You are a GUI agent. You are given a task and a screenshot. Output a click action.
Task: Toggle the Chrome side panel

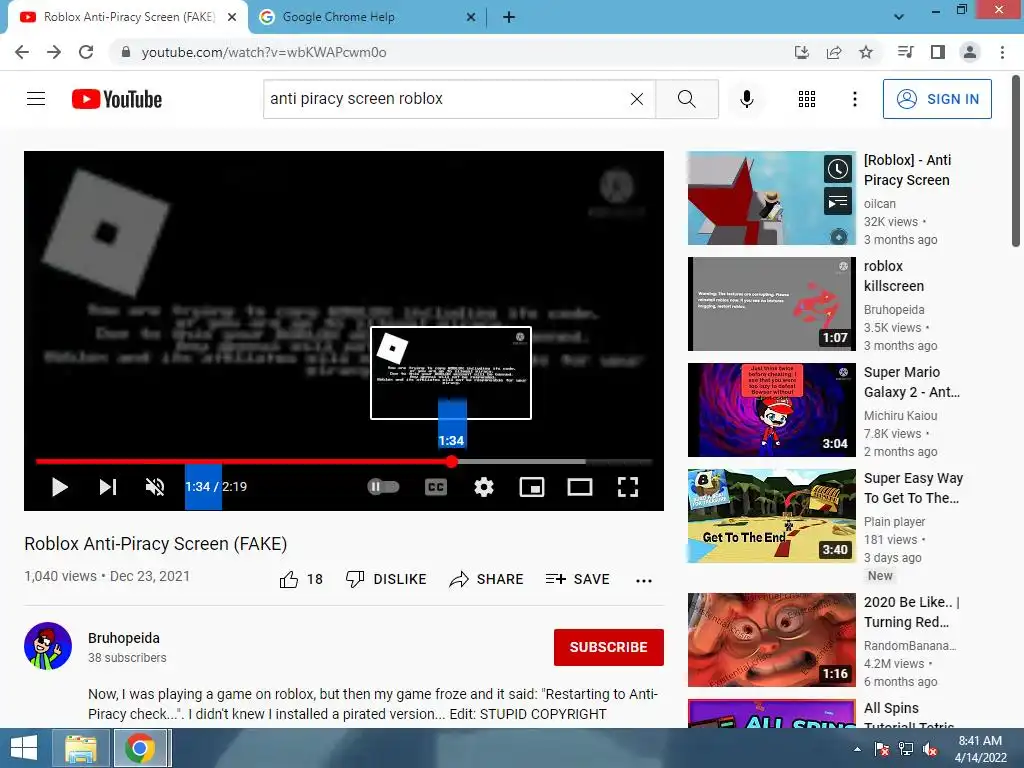[938, 52]
